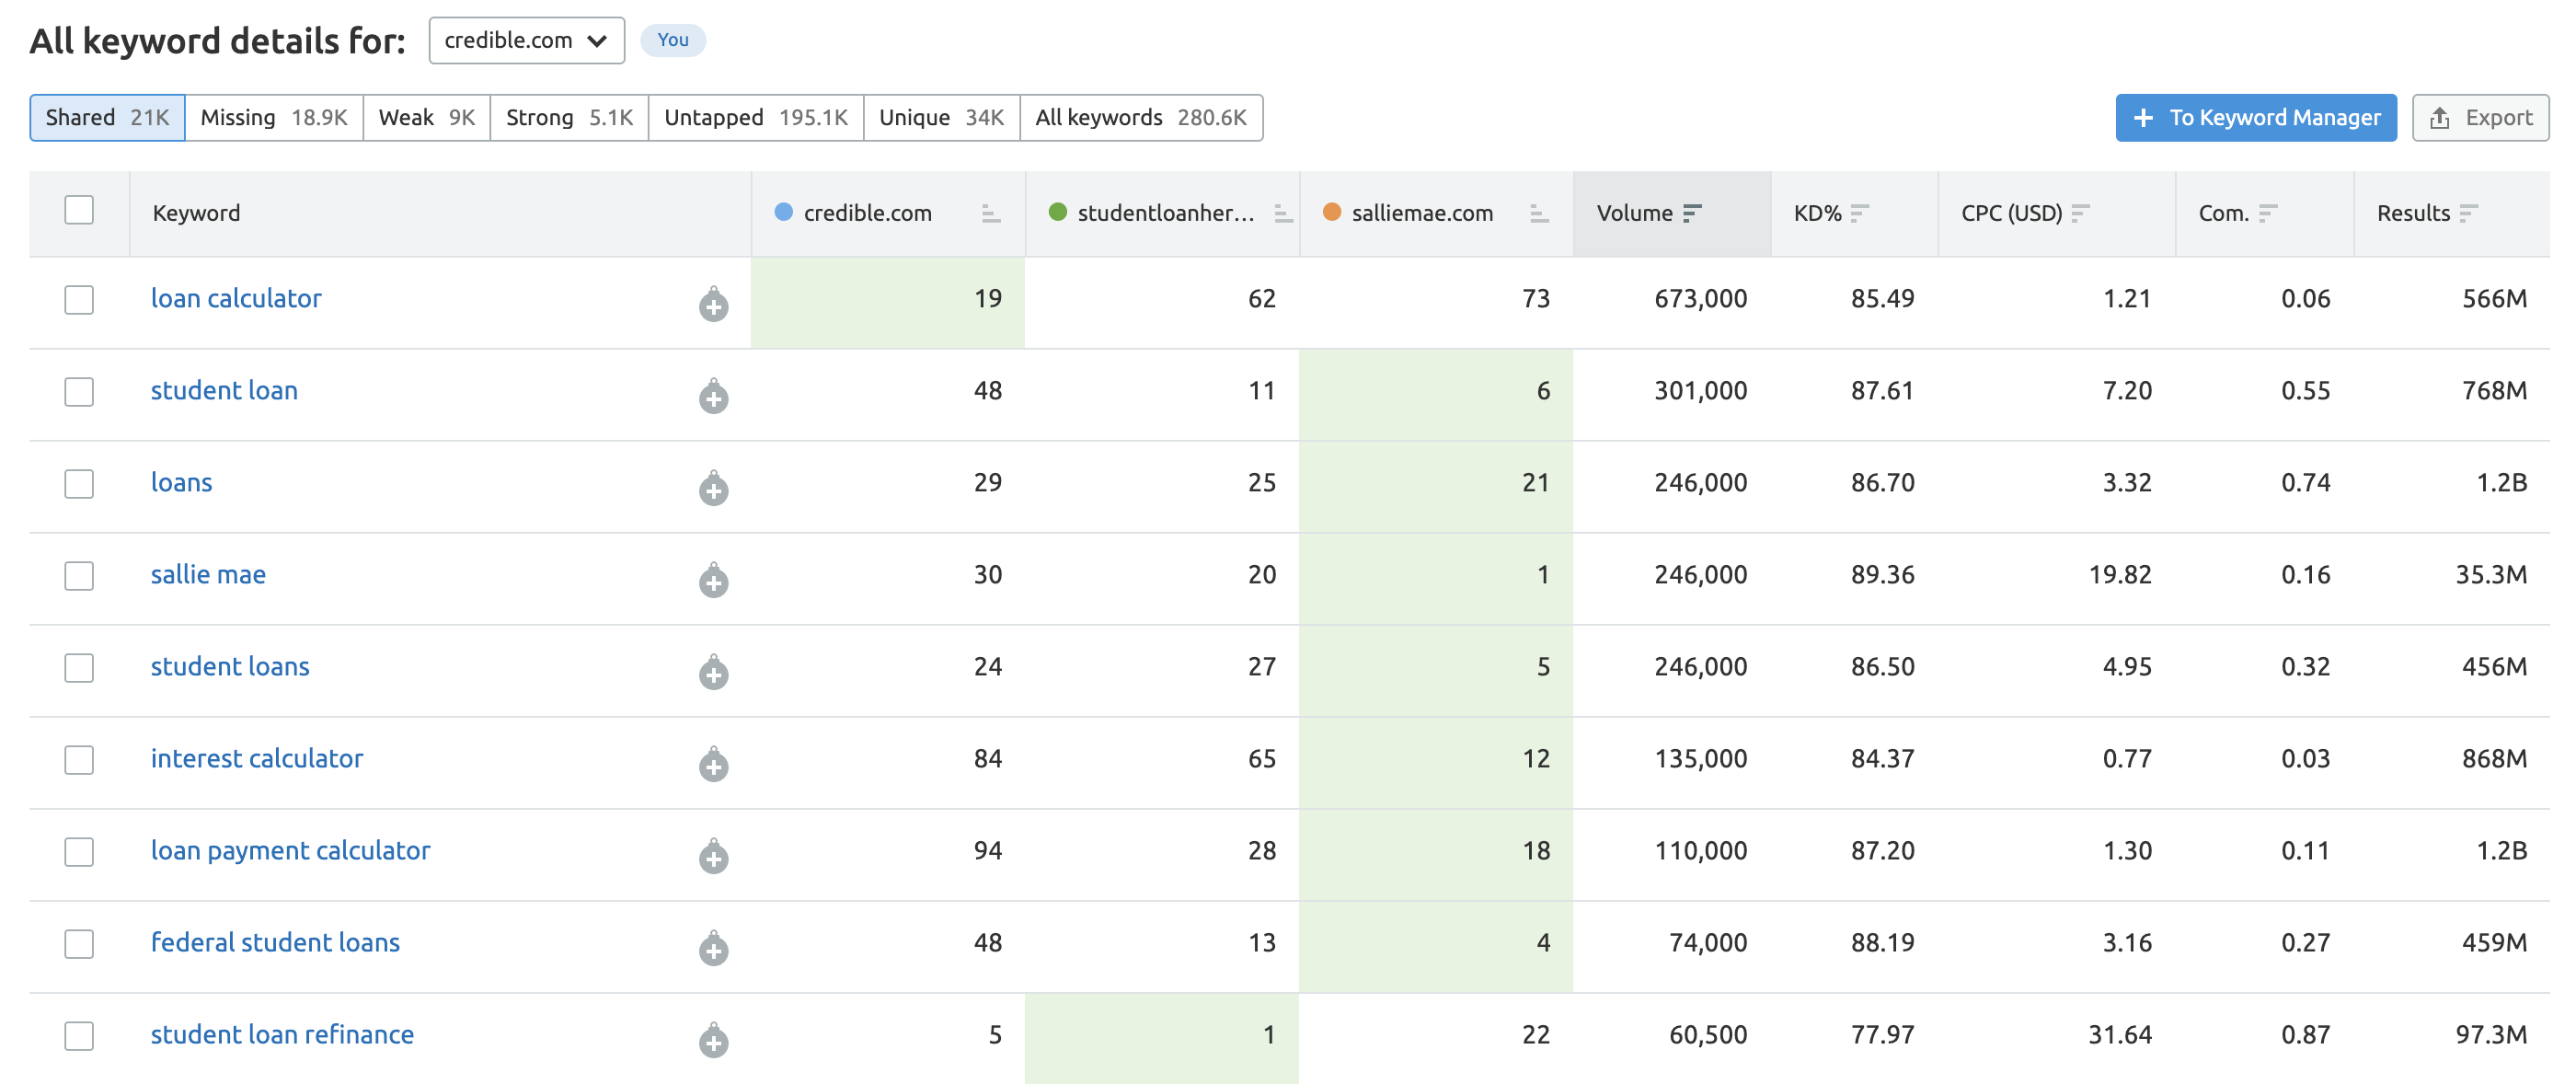Open the credible.com domain dropdown
This screenshot has width=2576, height=1084.
click(526, 40)
